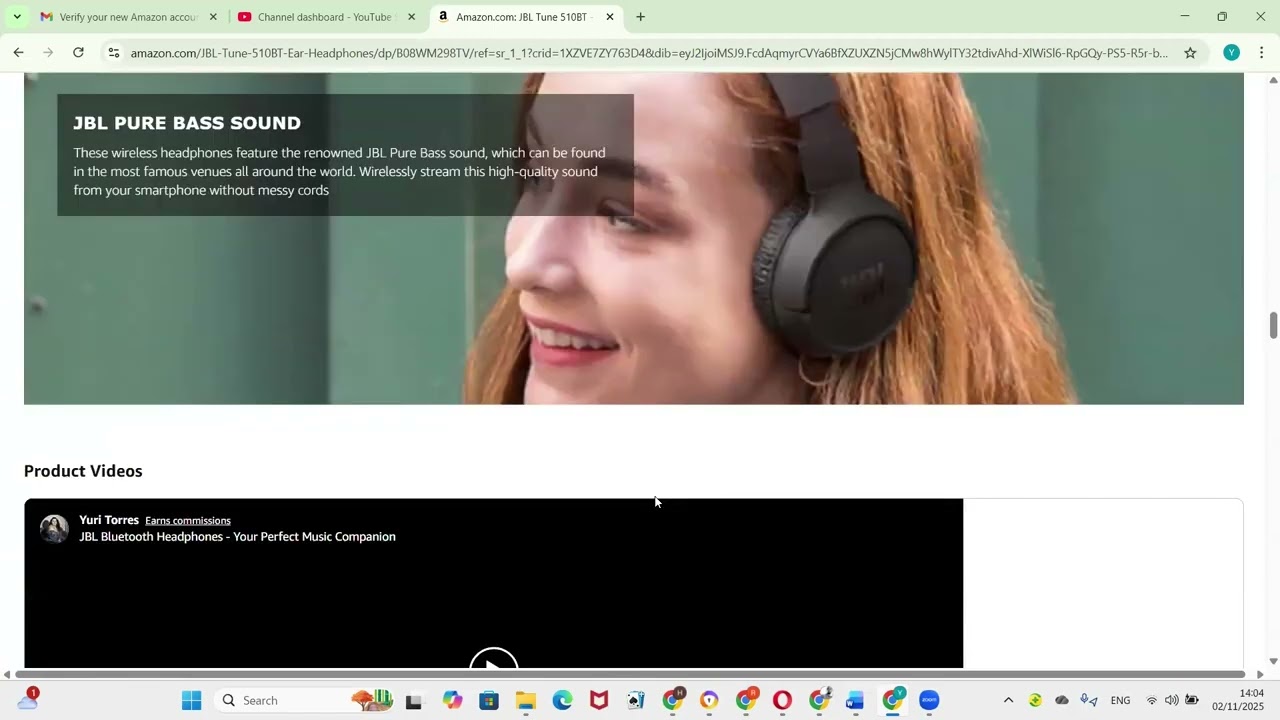Image resolution: width=1280 pixels, height=720 pixels.
Task: Click the JBL PURE BASS SOUND heading
Action: 187,123
